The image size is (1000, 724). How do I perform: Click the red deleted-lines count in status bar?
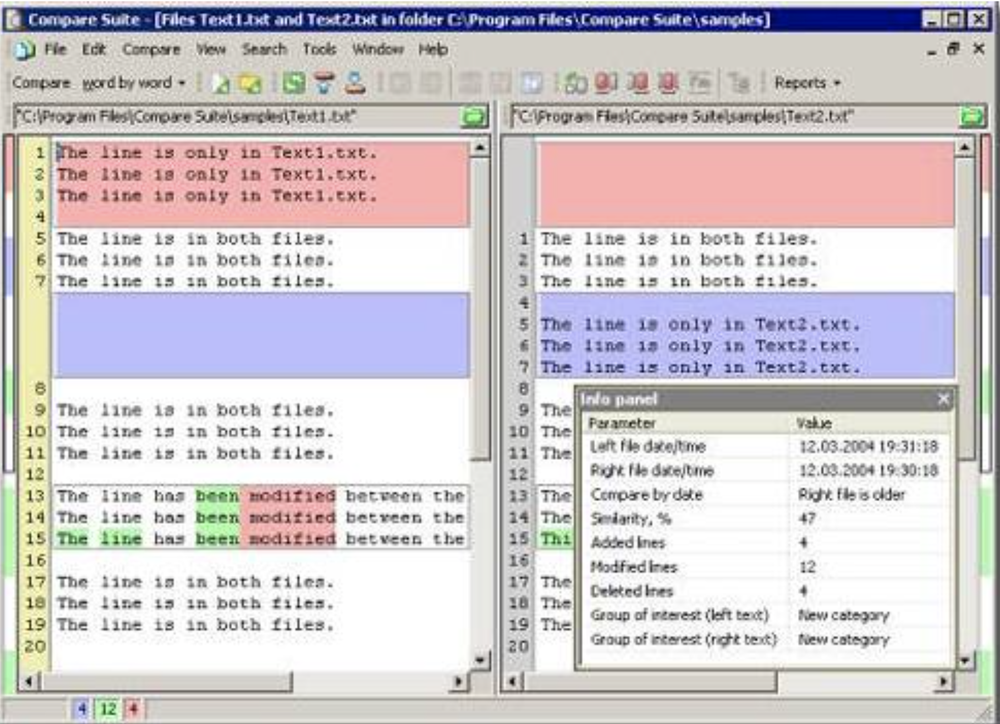tap(132, 709)
